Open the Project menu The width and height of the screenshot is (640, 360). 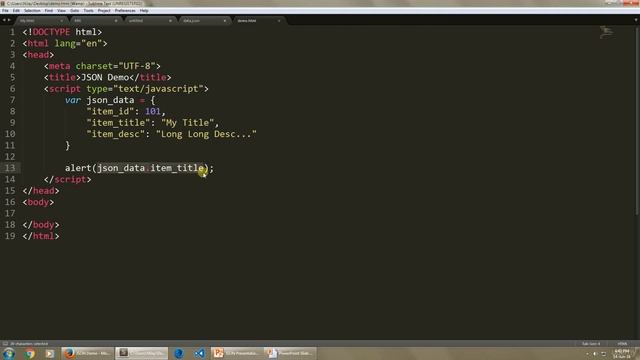pos(104,11)
